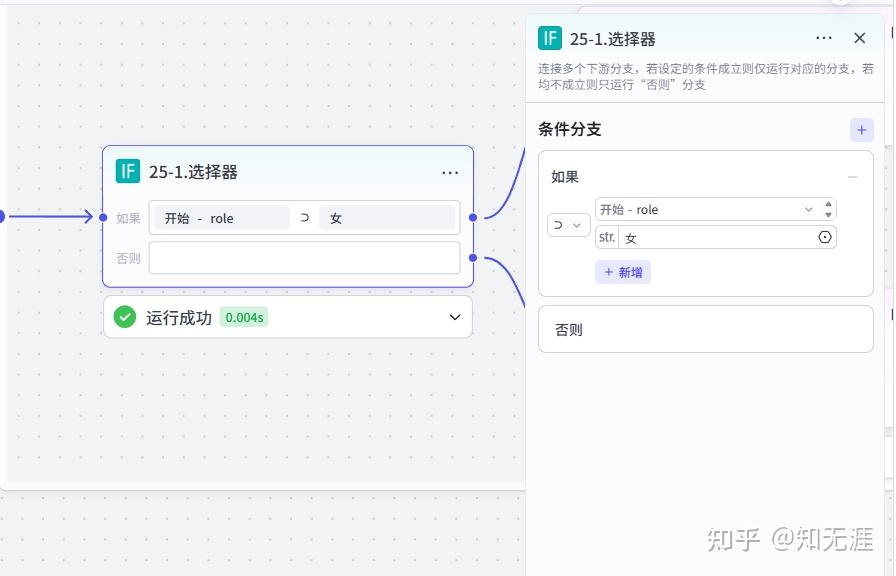Click the 条件分支 section heading
Image resolution: width=896 pixels, height=576 pixels.
click(x=570, y=129)
